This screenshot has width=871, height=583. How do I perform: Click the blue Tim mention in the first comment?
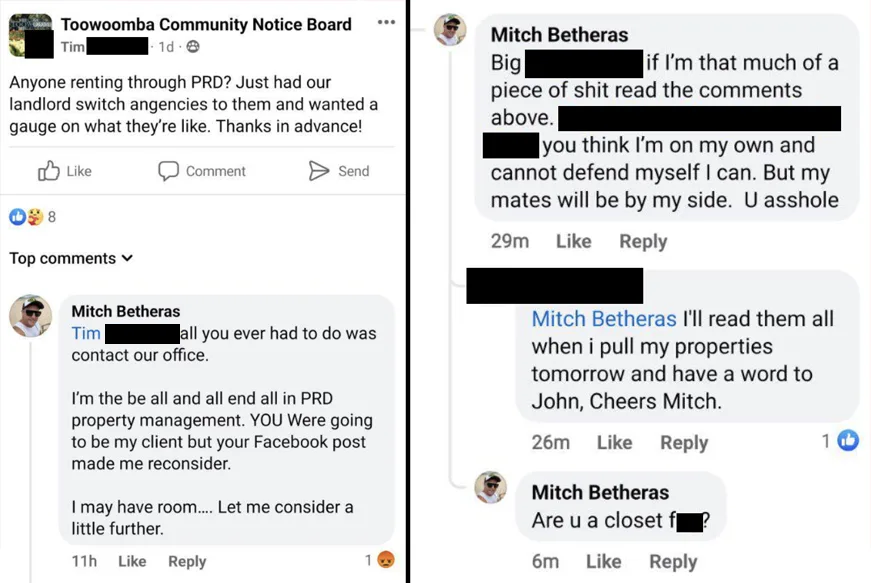click(x=86, y=333)
